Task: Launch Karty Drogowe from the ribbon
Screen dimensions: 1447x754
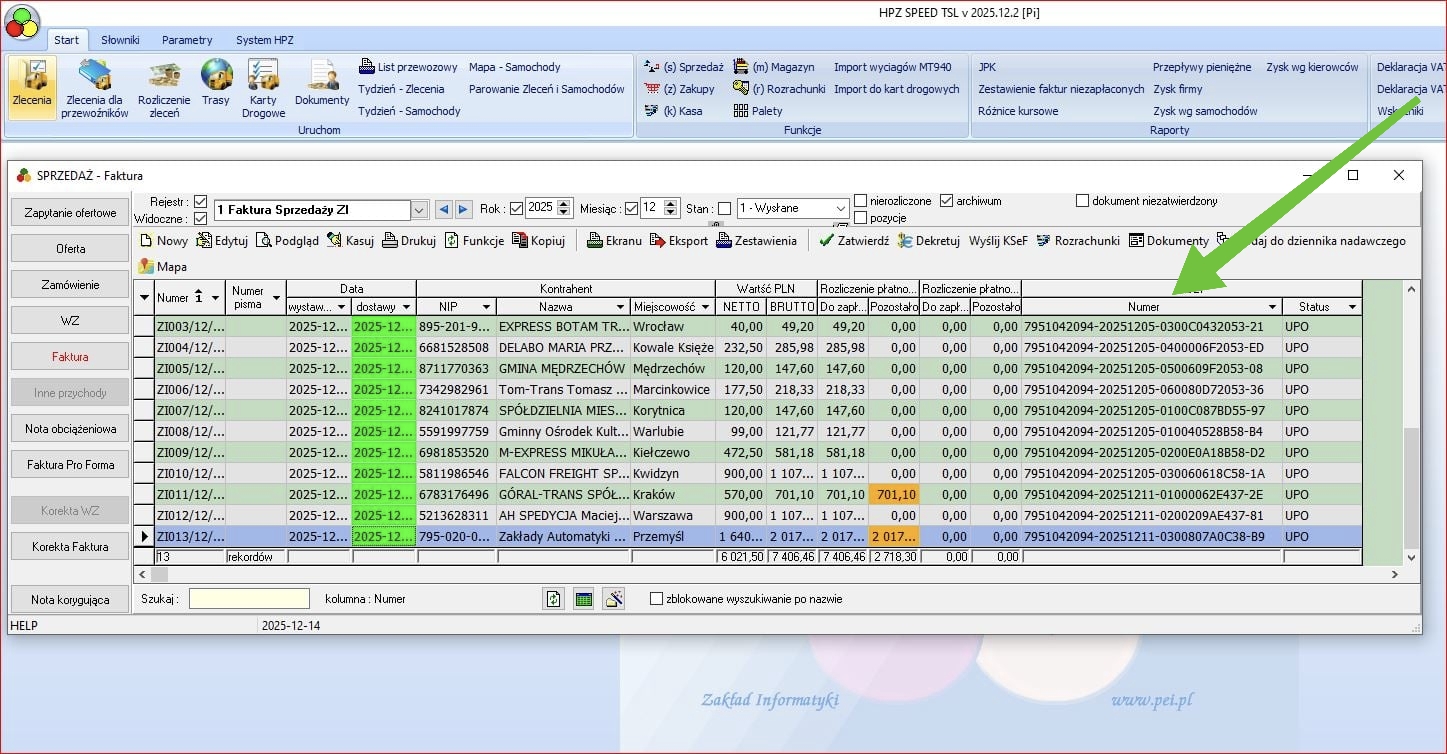Action: (x=263, y=80)
